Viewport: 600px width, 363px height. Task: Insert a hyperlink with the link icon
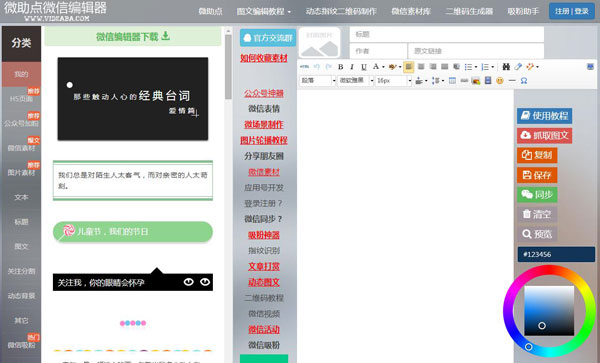(x=464, y=81)
